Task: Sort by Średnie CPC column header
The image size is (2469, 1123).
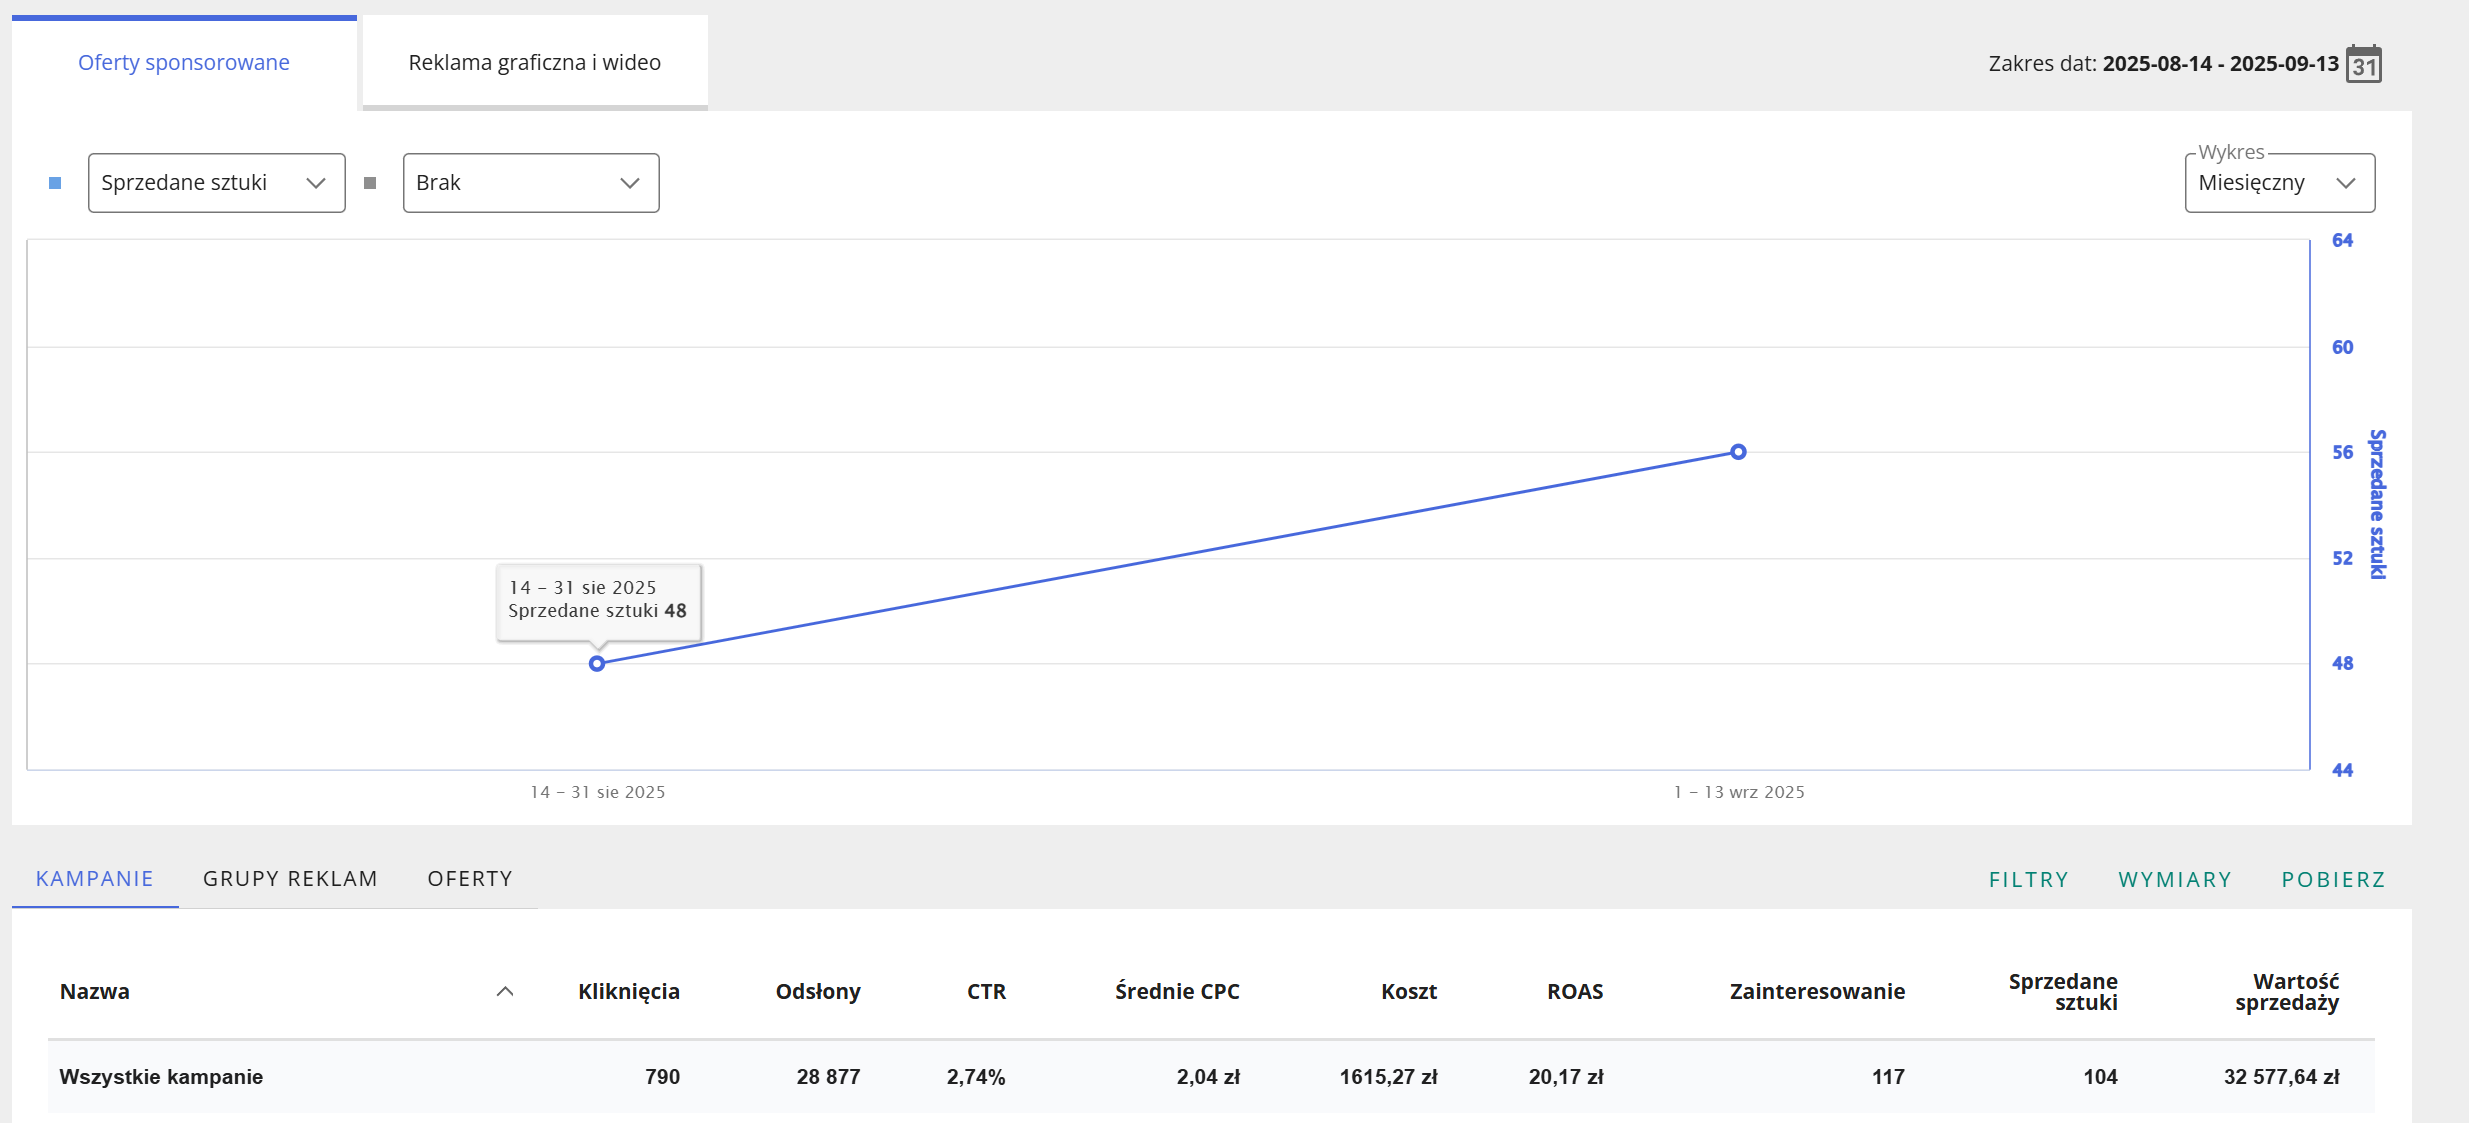Action: [x=1177, y=991]
